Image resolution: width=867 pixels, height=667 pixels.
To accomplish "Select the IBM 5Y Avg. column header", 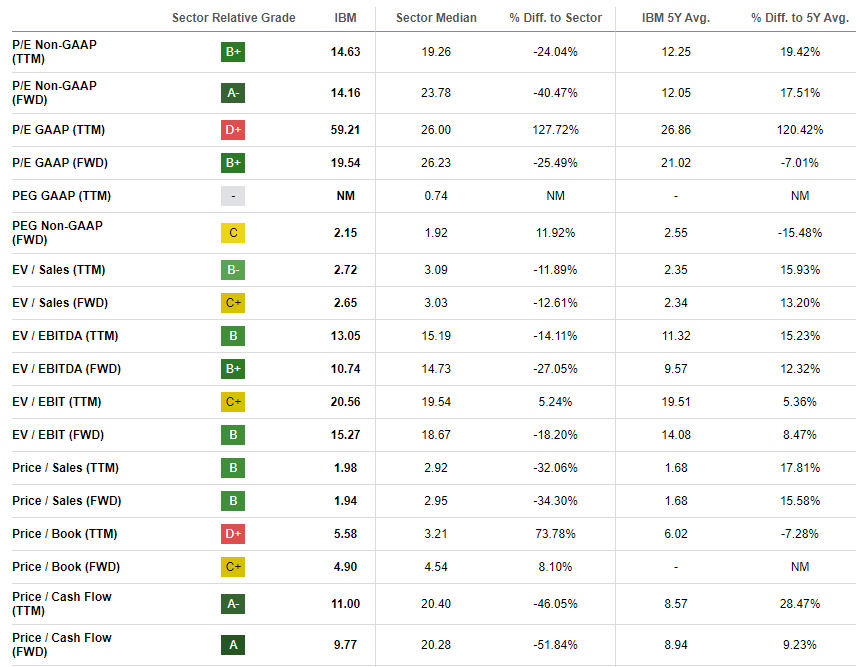I will coord(676,18).
